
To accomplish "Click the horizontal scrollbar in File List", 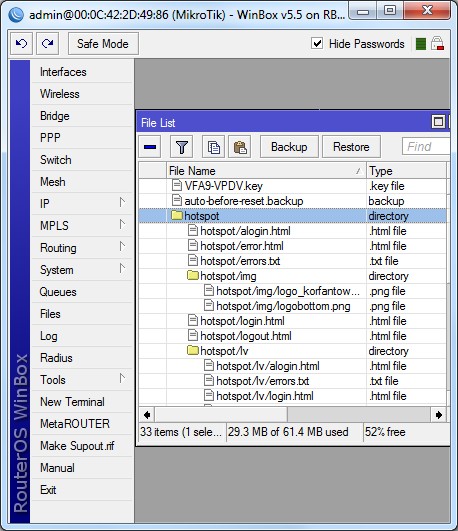I will 293,415.
